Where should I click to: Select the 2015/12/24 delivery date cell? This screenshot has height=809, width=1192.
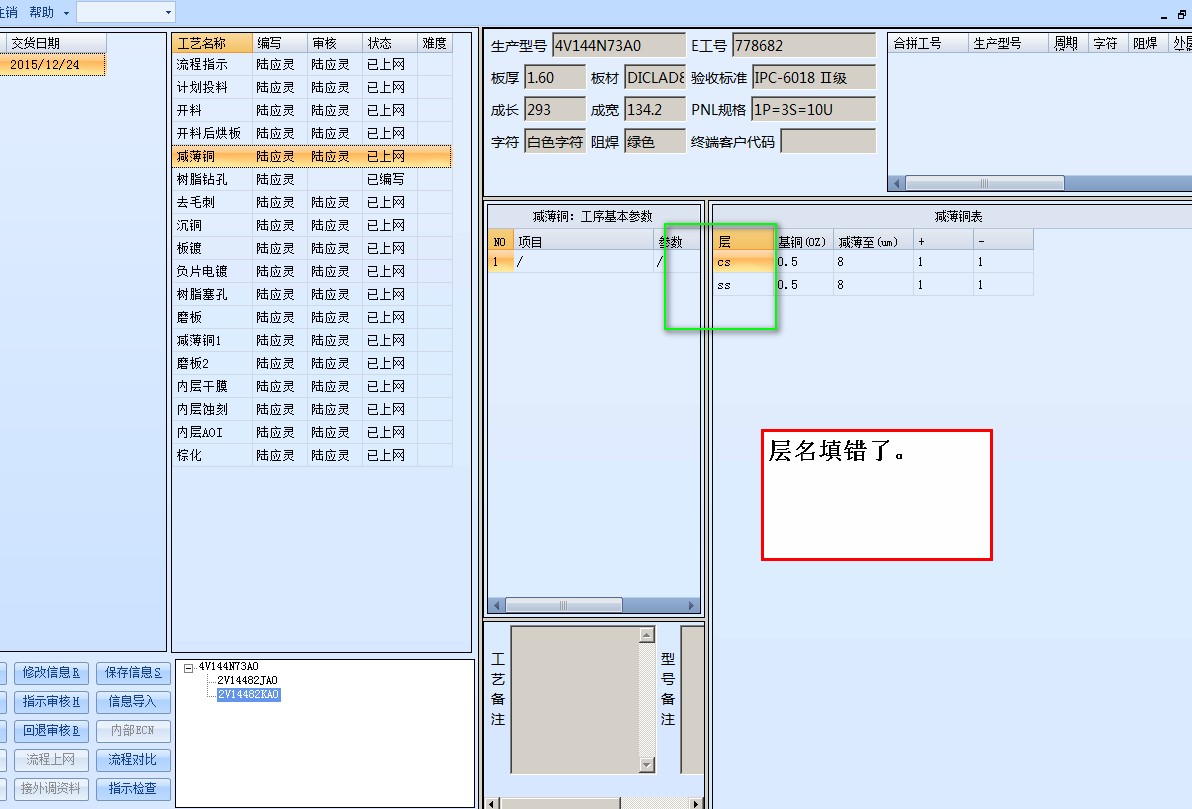pyautogui.click(x=52, y=65)
